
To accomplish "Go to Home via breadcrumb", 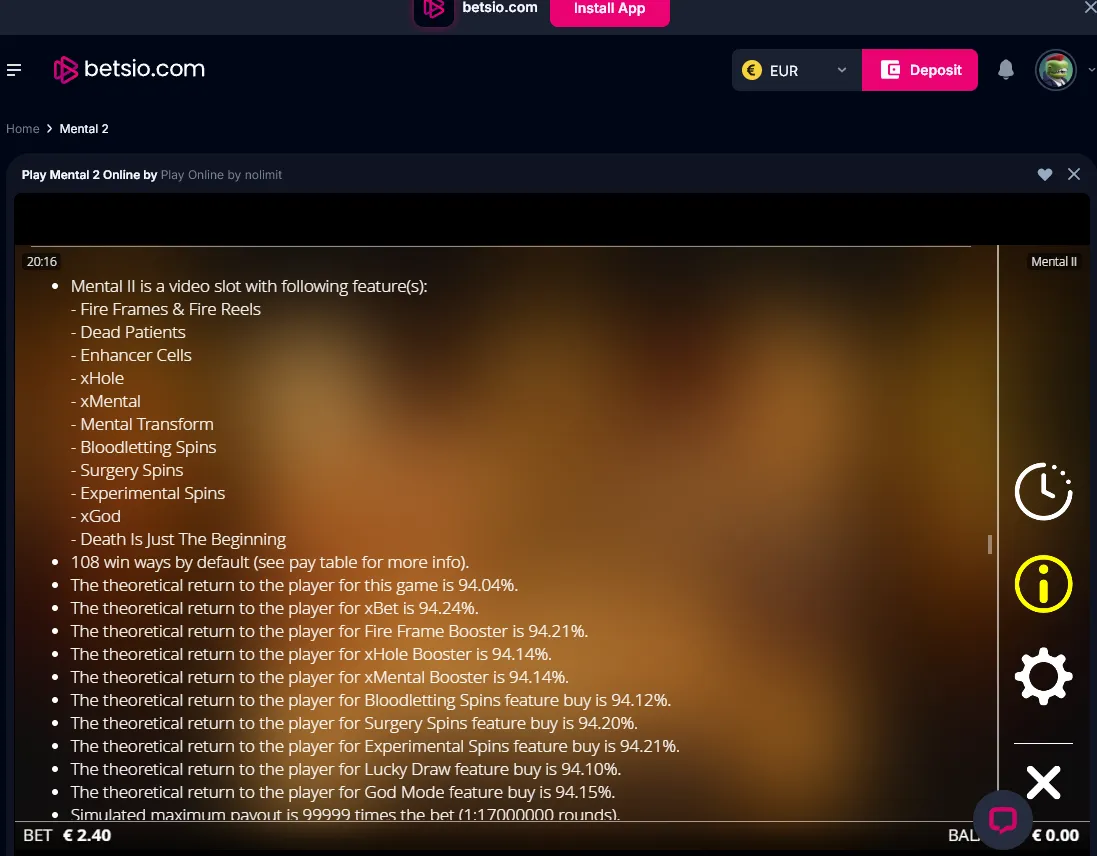I will (22, 129).
